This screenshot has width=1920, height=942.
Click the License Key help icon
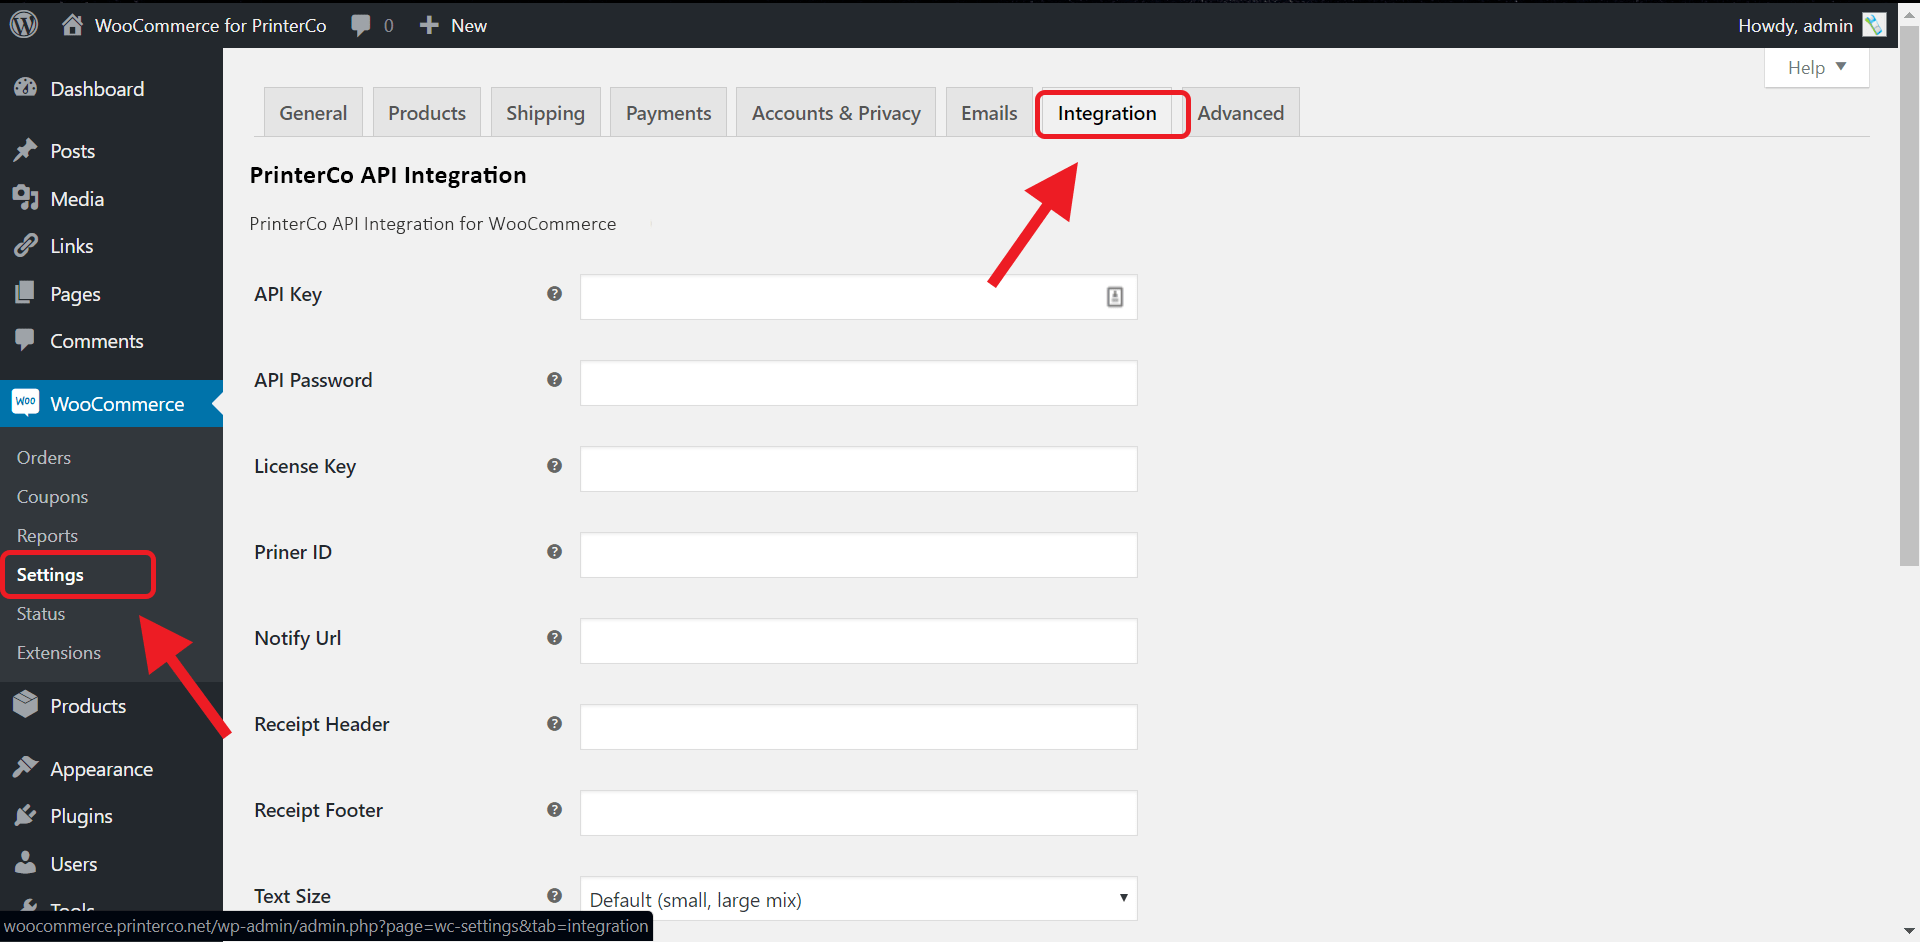[554, 466]
